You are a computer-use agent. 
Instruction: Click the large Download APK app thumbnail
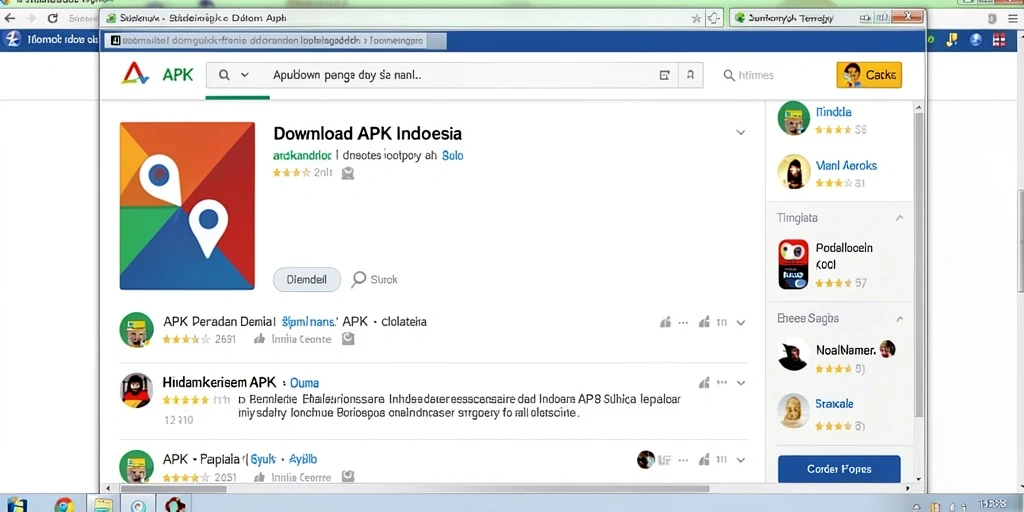coord(187,206)
